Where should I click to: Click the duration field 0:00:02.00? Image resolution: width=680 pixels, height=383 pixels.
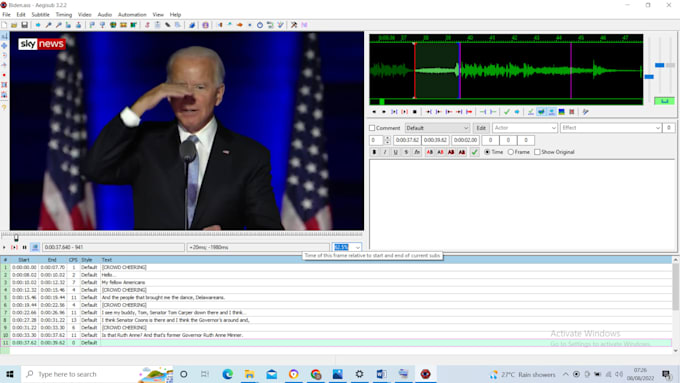click(465, 140)
